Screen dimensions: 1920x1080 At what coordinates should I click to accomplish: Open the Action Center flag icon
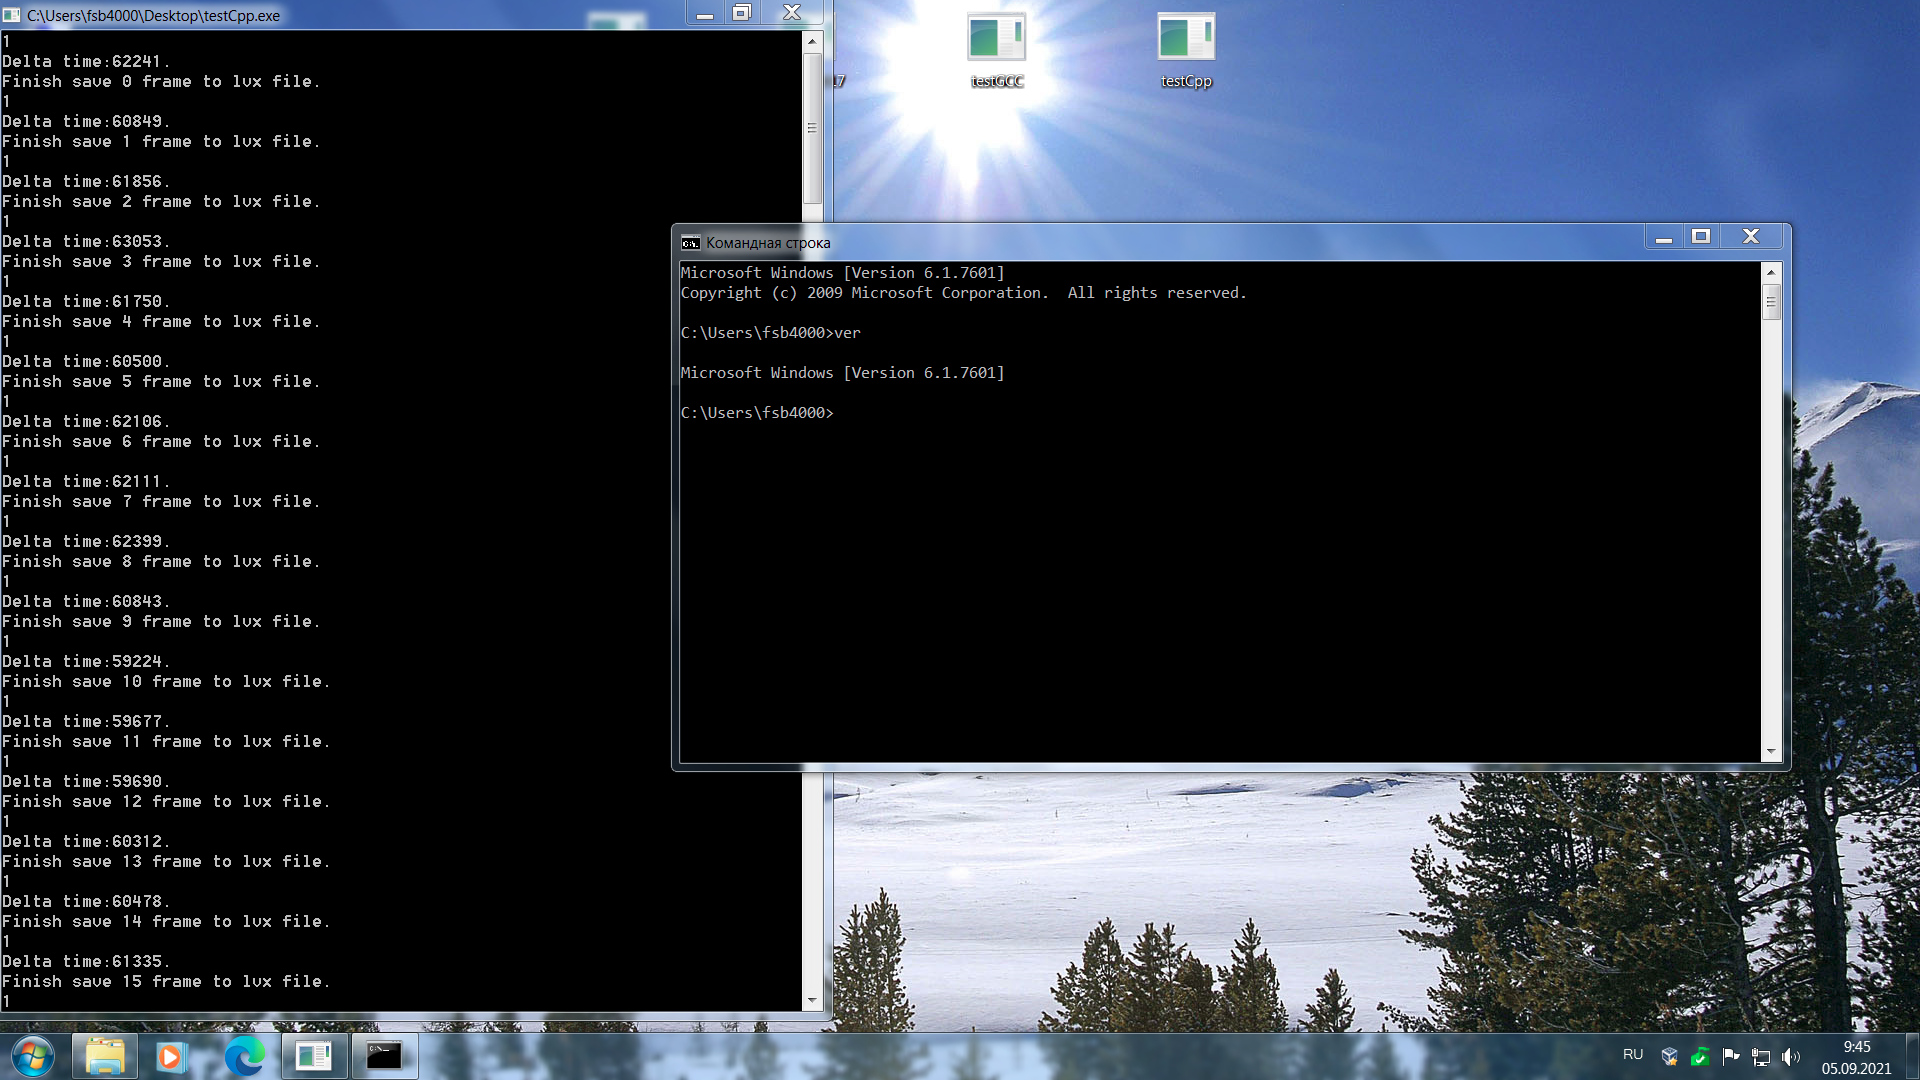pos(1731,1056)
